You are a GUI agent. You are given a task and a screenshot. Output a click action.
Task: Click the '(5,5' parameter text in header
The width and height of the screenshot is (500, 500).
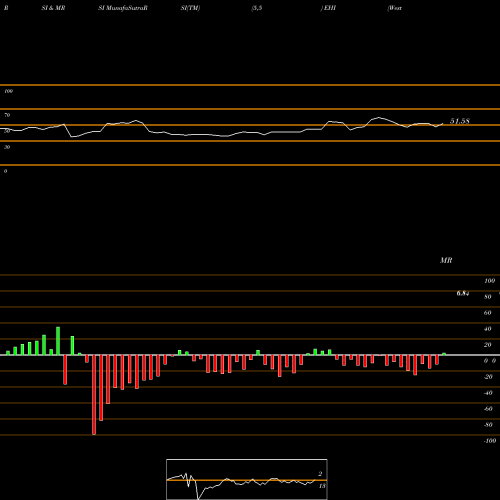pyautogui.click(x=257, y=8)
